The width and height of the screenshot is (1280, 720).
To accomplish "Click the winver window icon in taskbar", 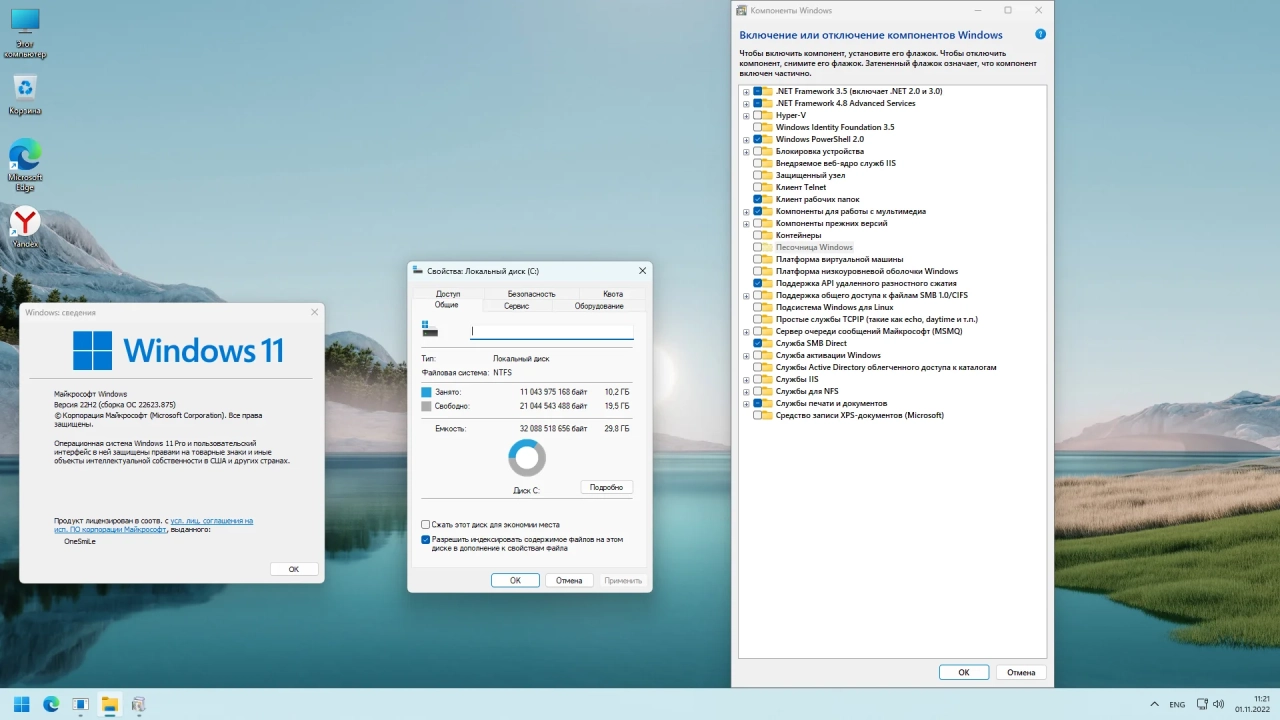I will pos(80,704).
